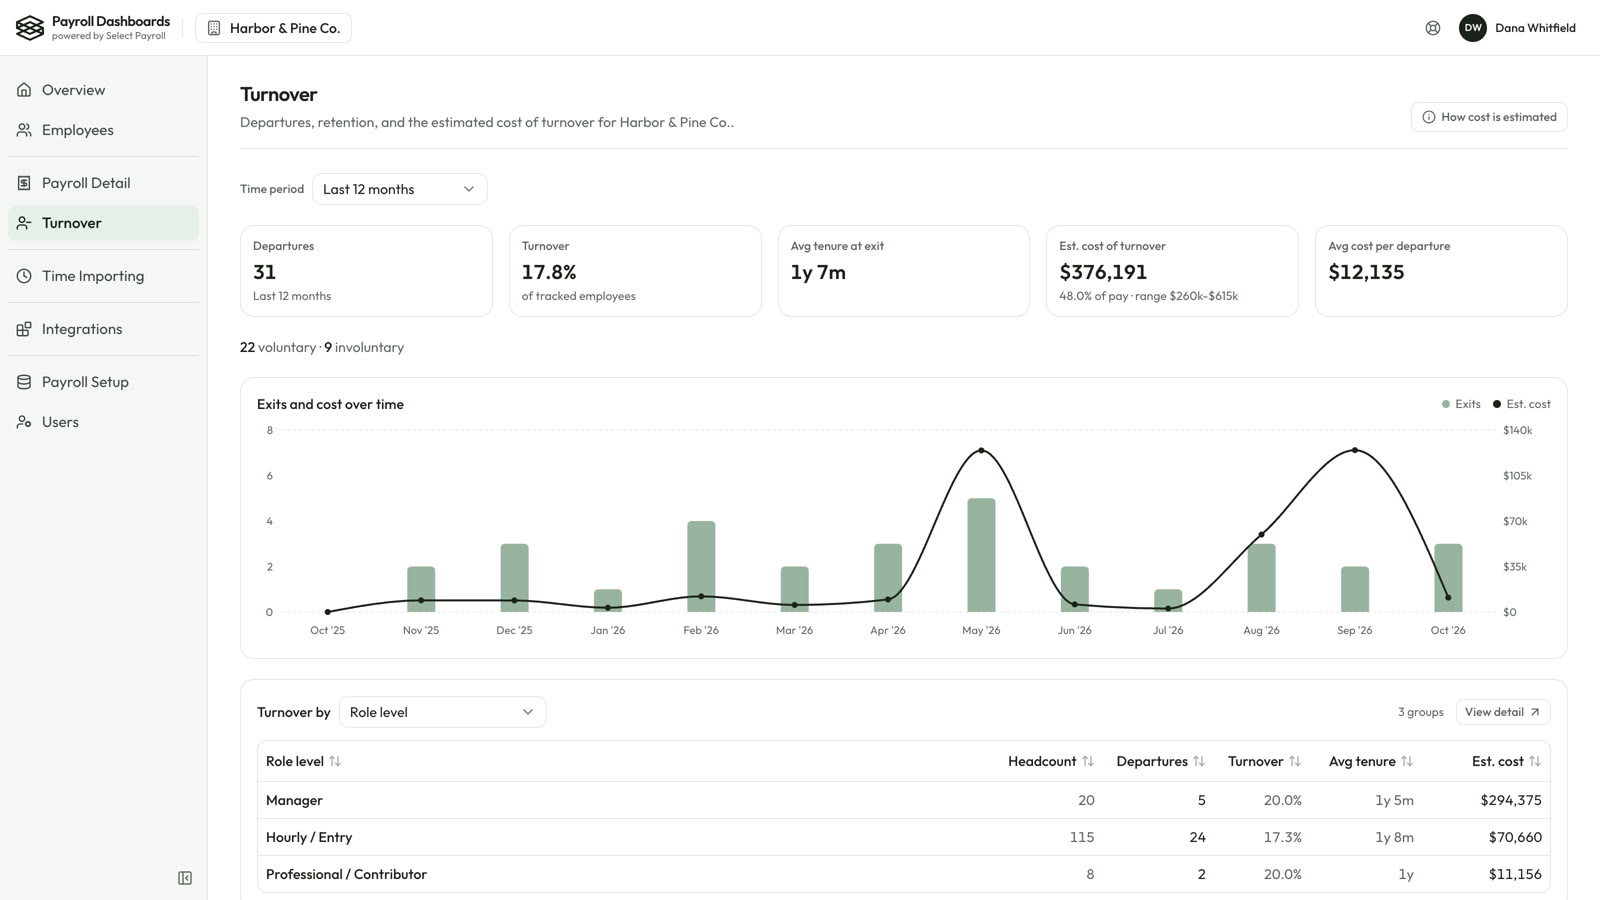Click the Users icon in sidebar
The height and width of the screenshot is (900, 1600).
pyautogui.click(x=24, y=422)
